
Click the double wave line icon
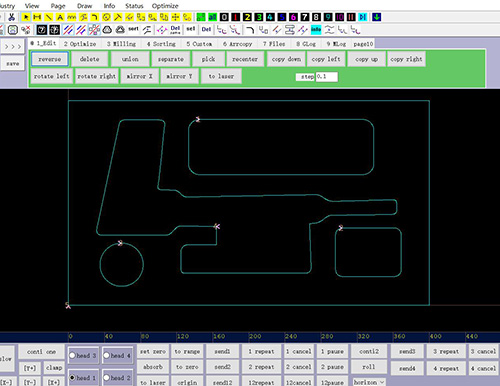(x=329, y=30)
